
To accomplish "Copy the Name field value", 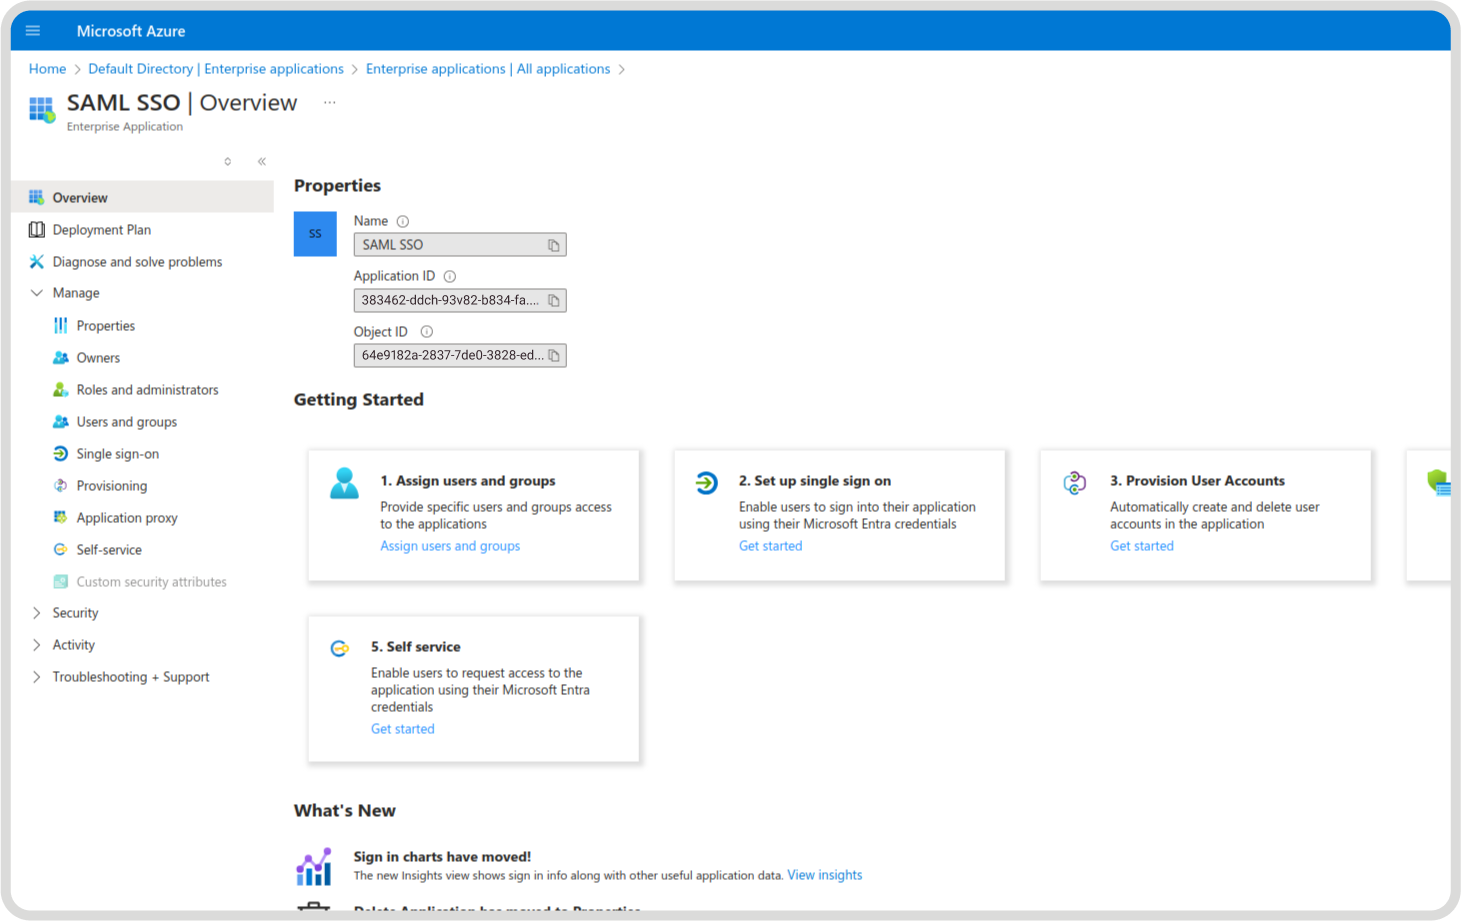I will click(554, 245).
